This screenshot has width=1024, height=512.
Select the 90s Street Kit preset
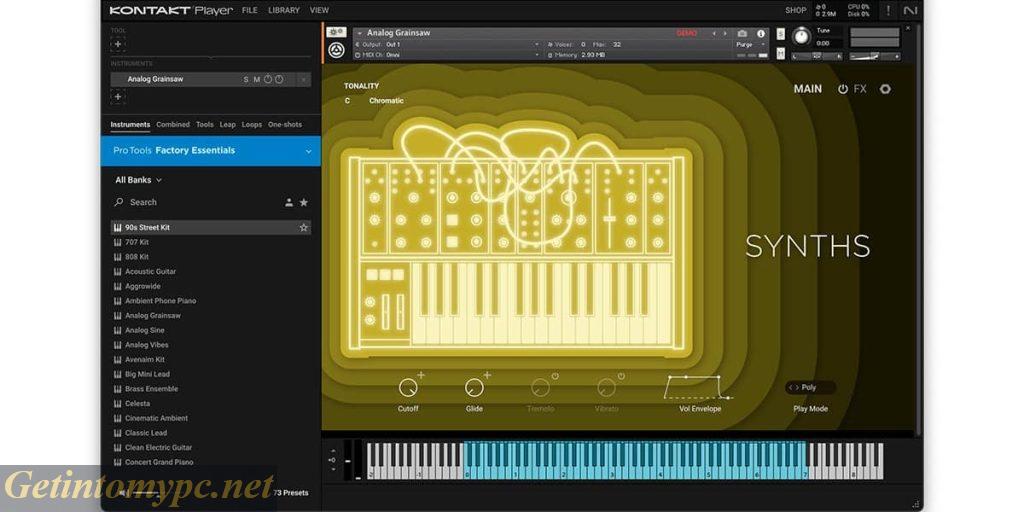click(211, 227)
